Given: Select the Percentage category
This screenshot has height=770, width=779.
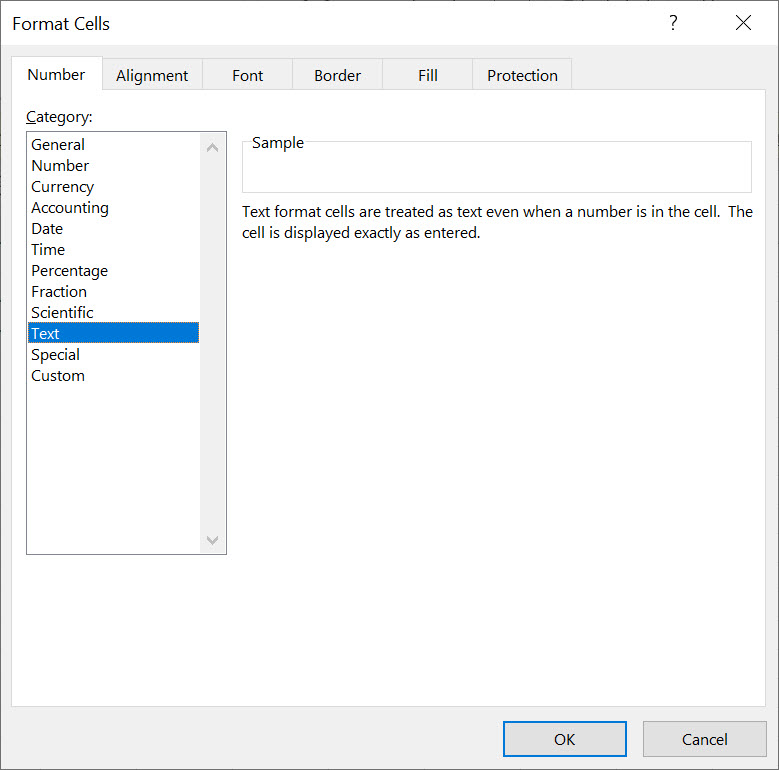Looking at the screenshot, I should (x=114, y=271).
